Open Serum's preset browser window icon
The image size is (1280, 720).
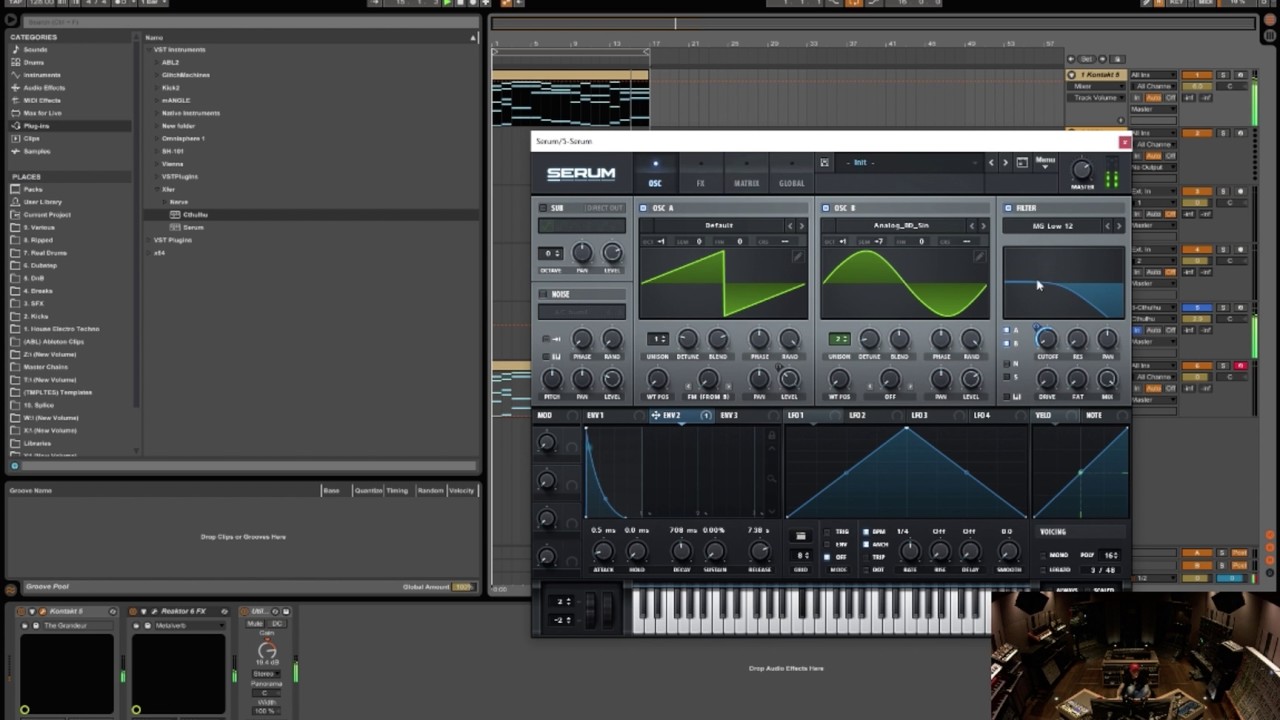[x=1022, y=163]
